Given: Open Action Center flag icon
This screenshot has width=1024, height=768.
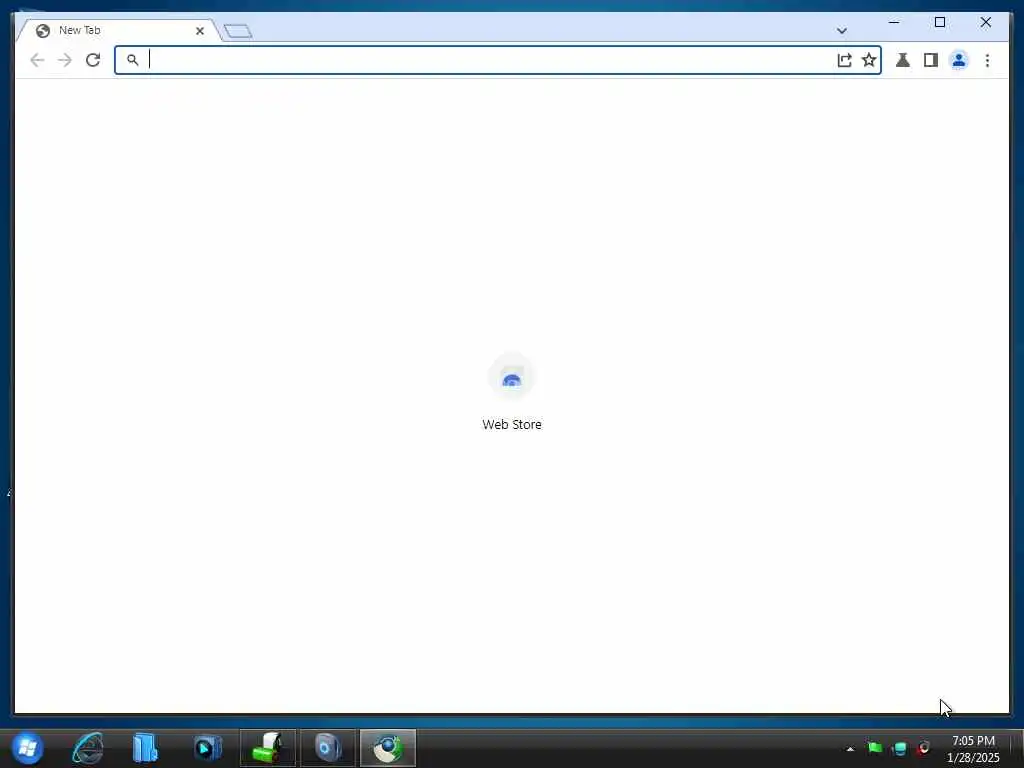Looking at the screenshot, I should [875, 748].
